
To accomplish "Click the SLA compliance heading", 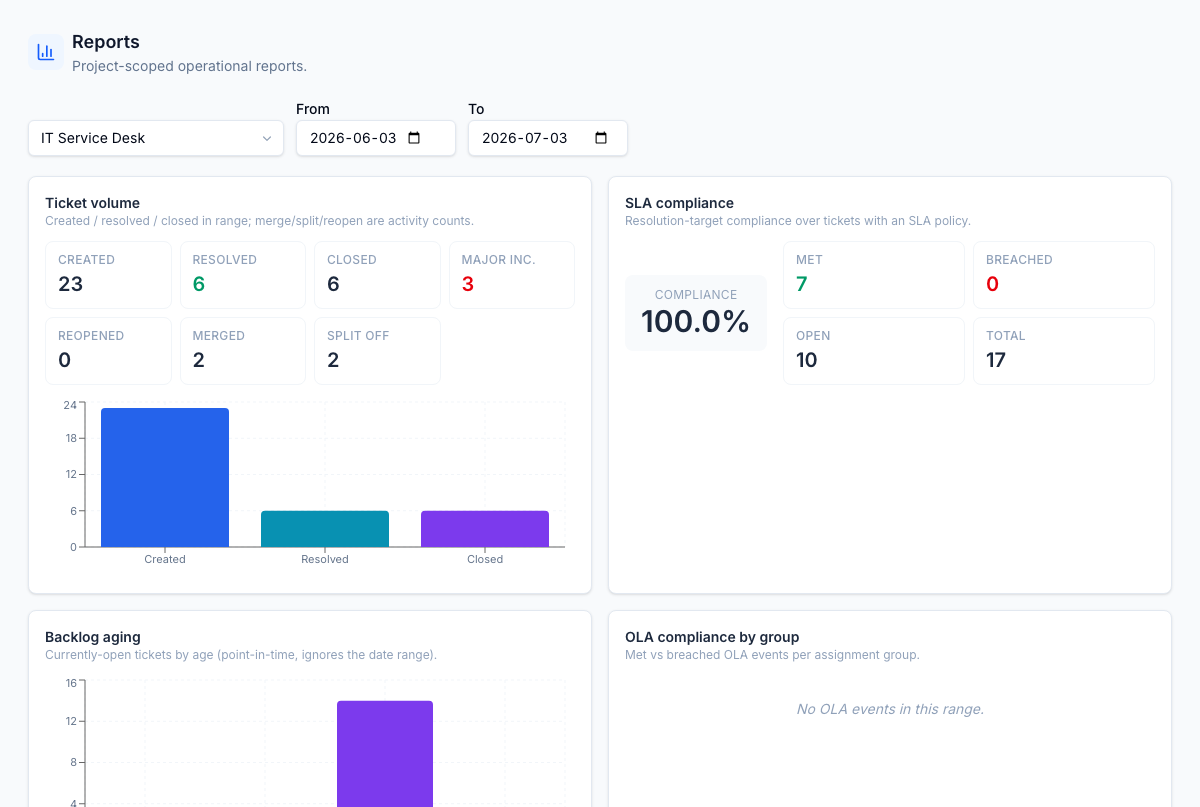I will [680, 203].
